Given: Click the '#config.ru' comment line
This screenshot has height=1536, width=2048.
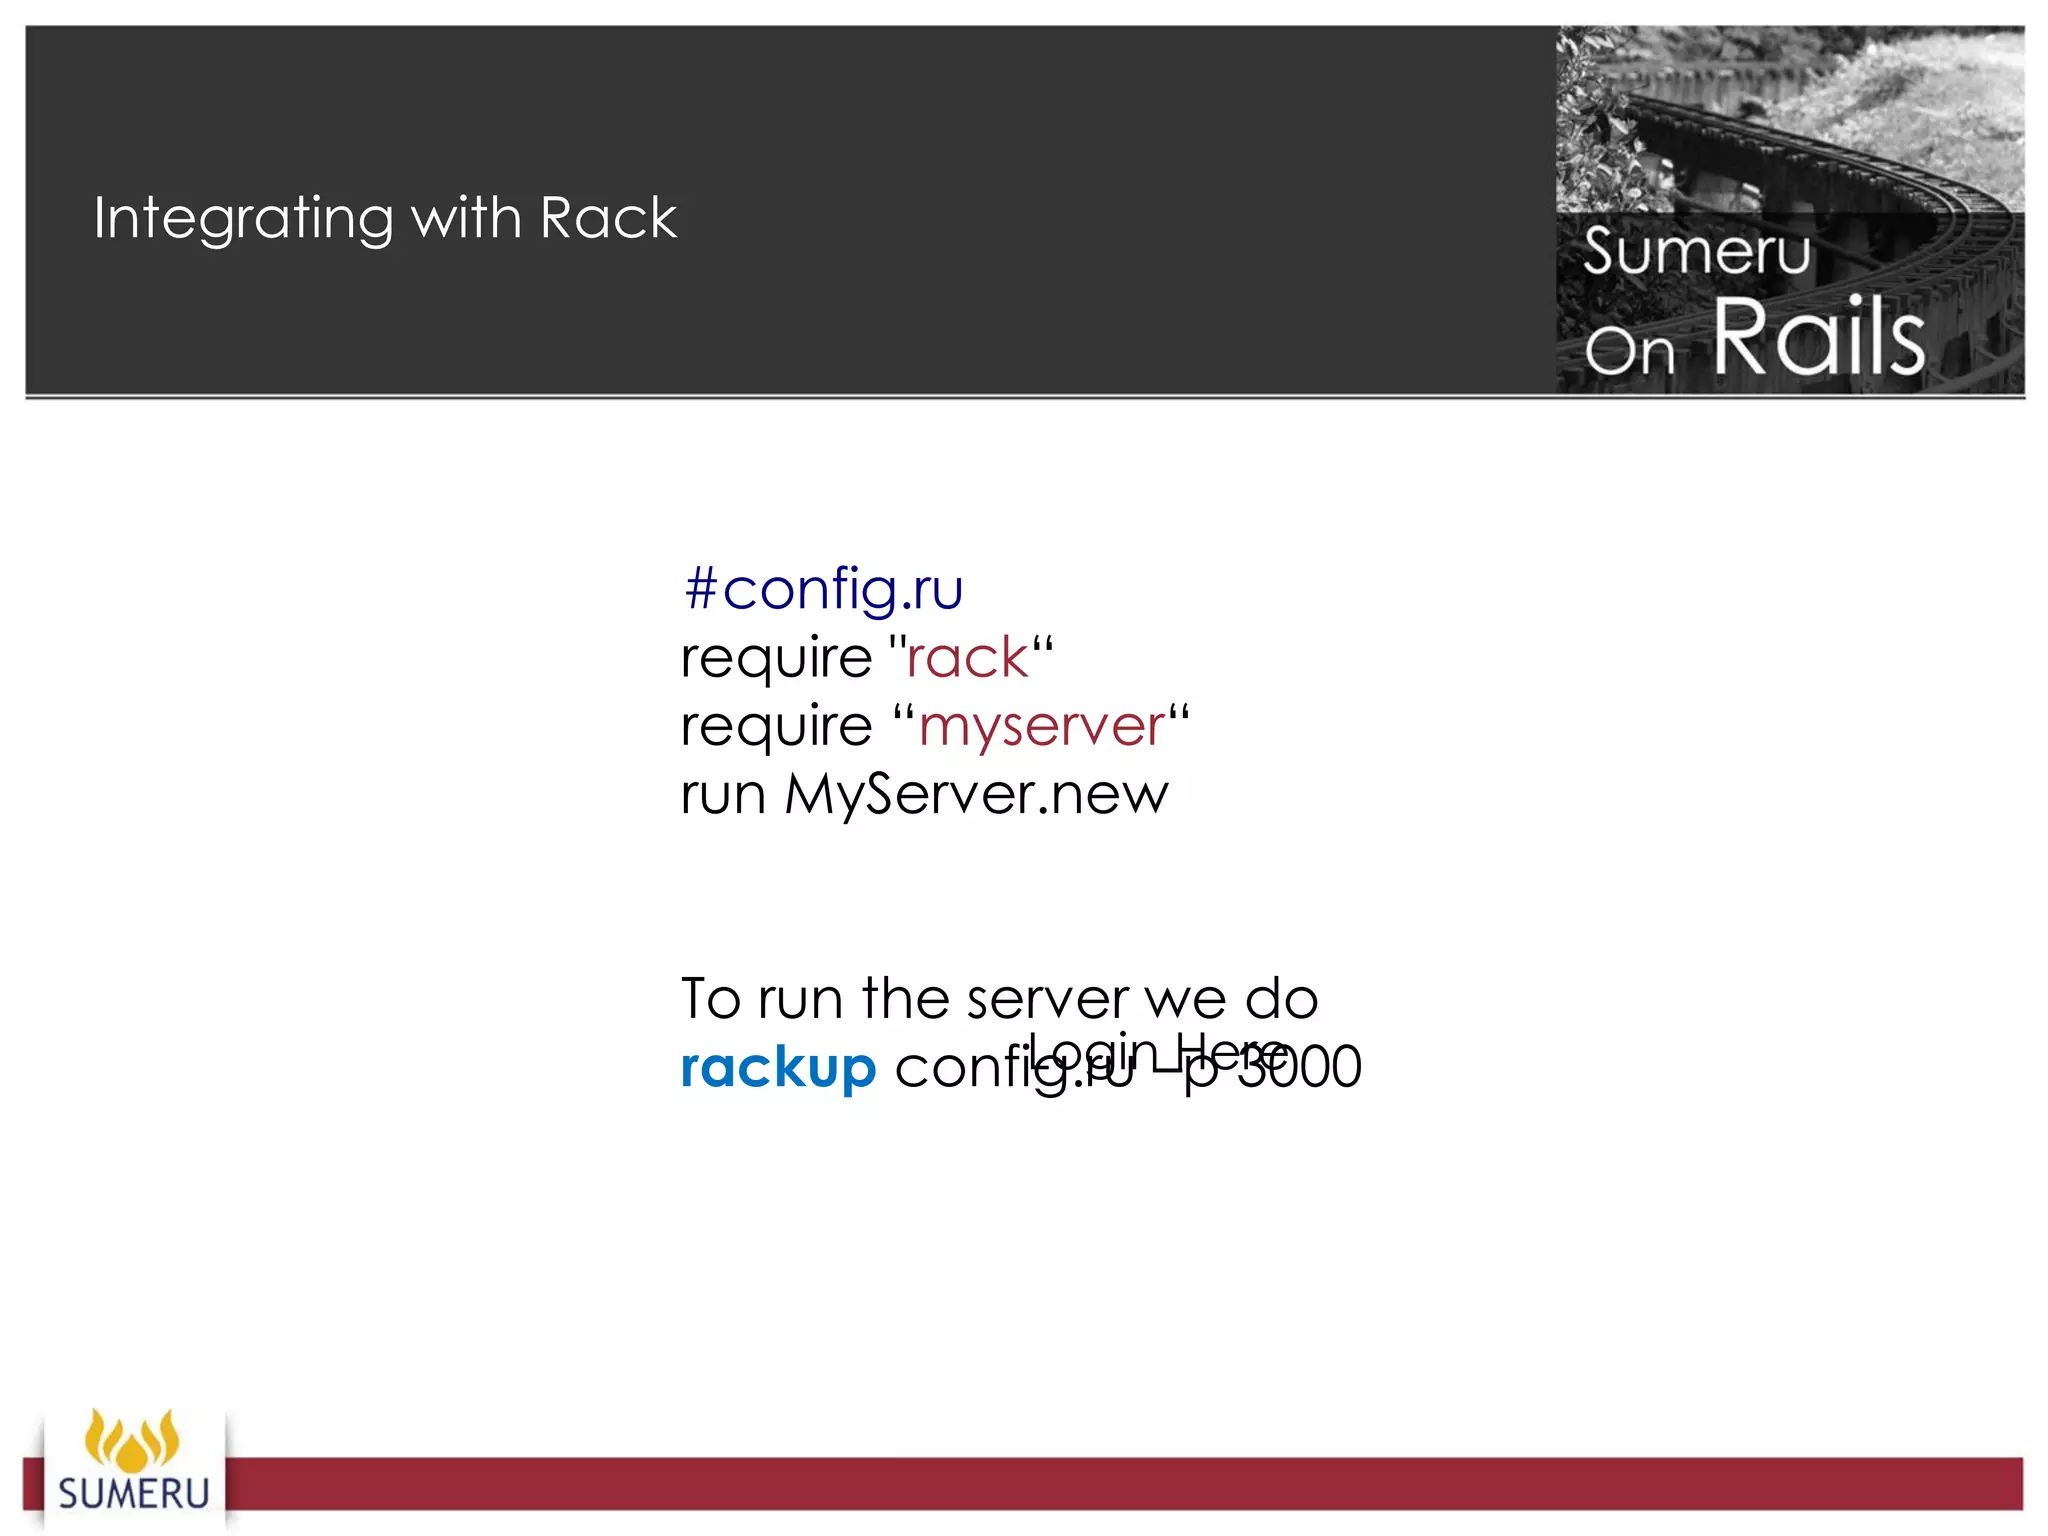Looking at the screenshot, I should pos(823,589).
